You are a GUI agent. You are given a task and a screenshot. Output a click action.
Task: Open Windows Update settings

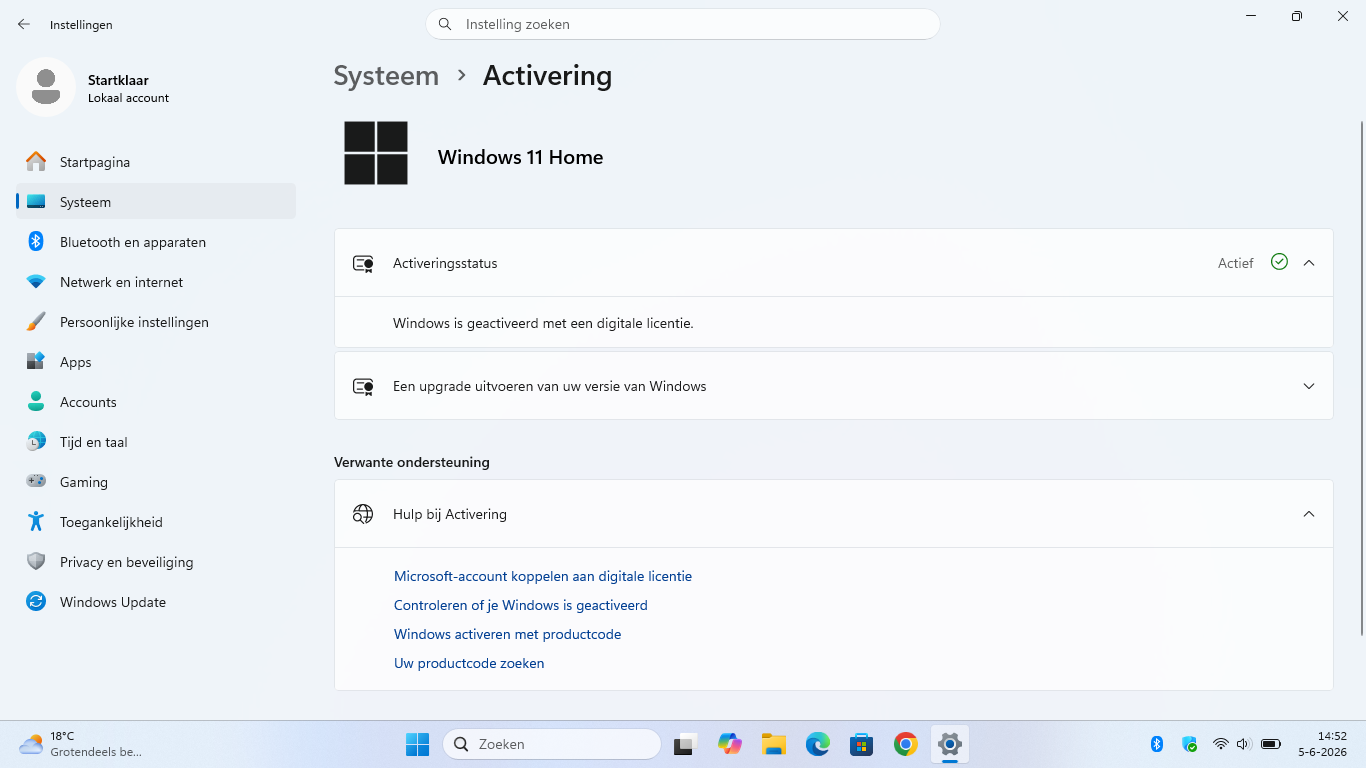(x=156, y=602)
